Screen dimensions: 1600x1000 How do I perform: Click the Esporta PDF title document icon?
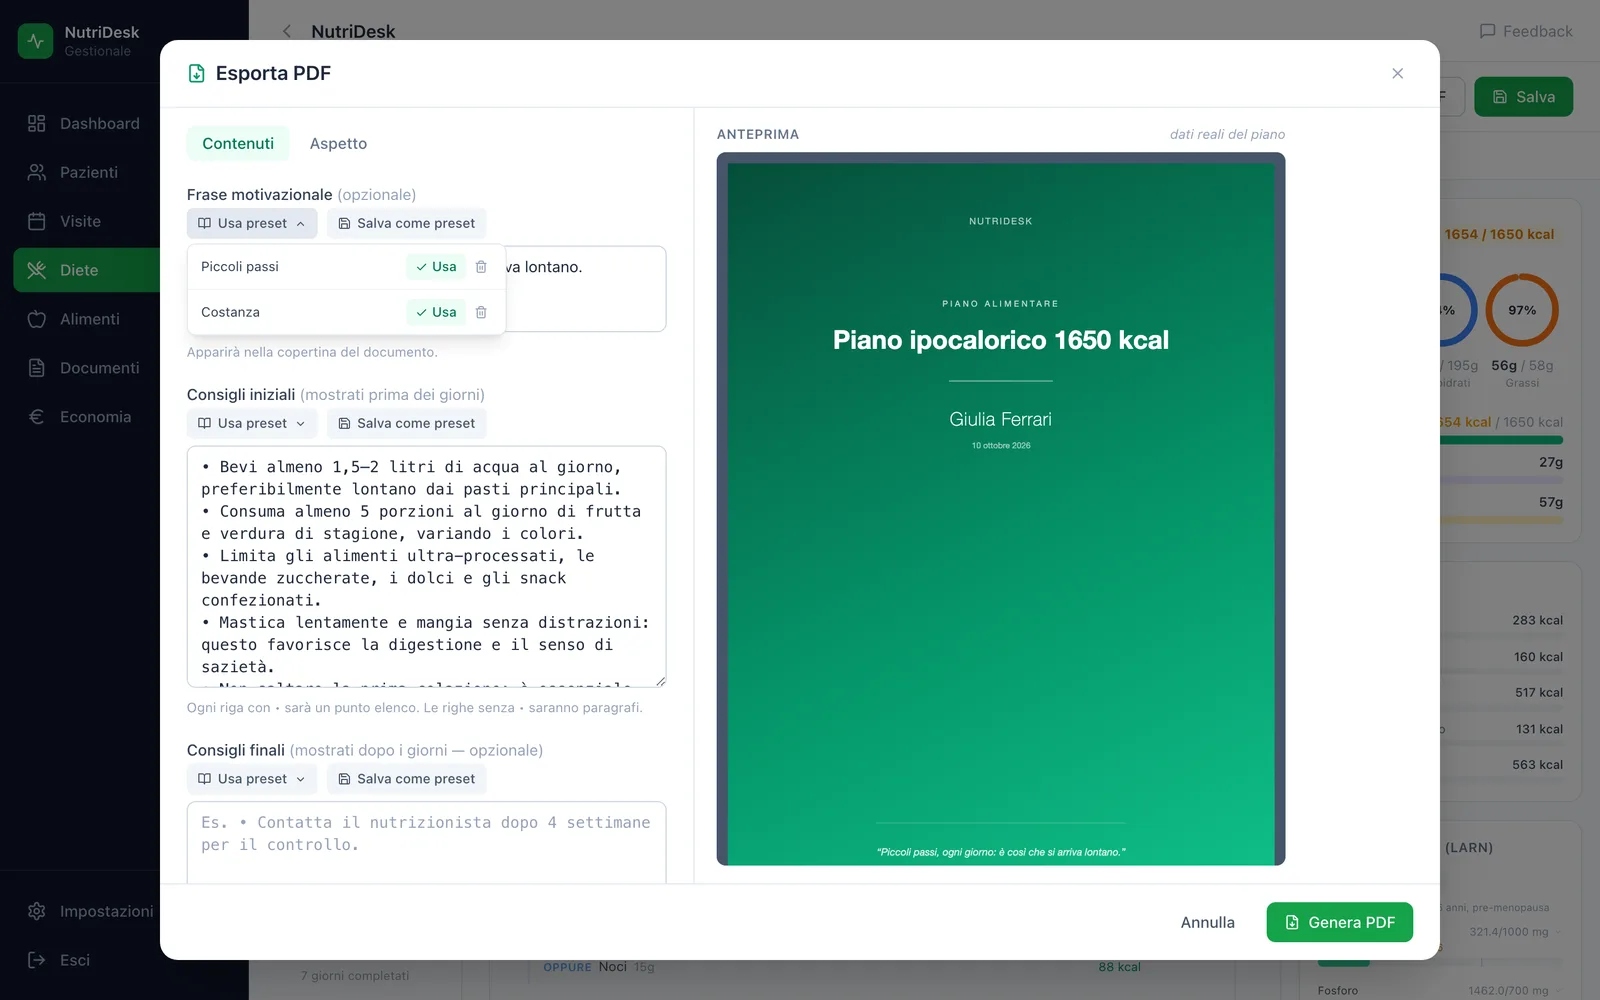[x=197, y=73]
